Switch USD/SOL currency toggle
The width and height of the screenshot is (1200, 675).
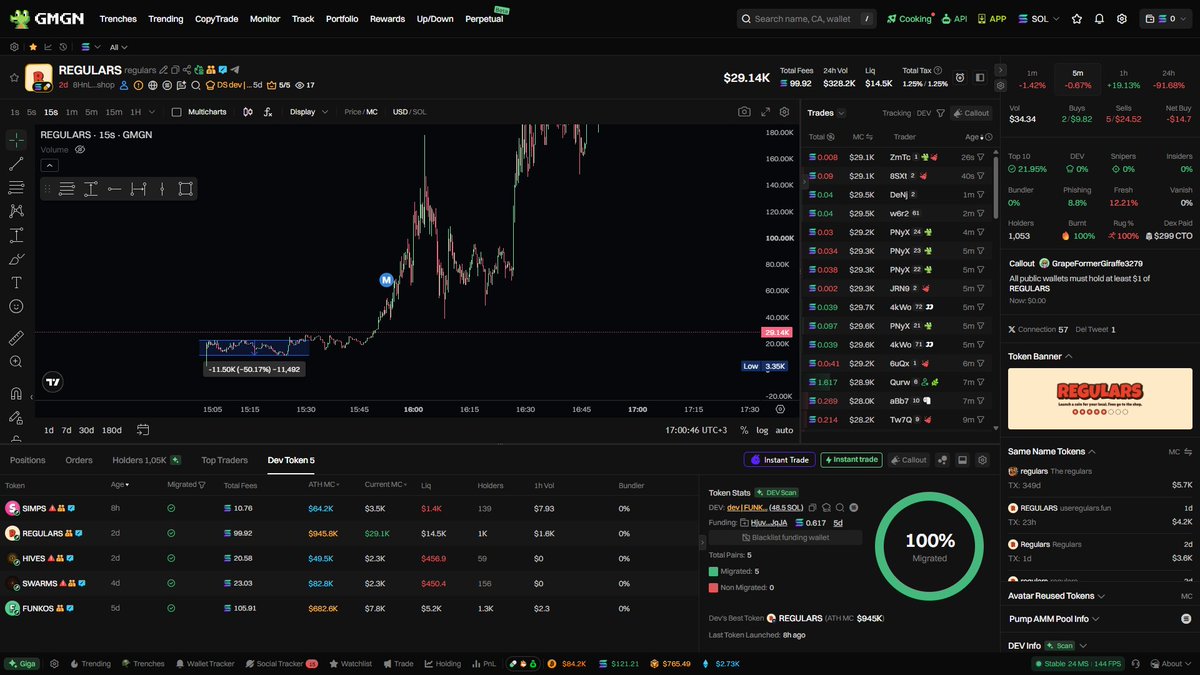tap(409, 112)
